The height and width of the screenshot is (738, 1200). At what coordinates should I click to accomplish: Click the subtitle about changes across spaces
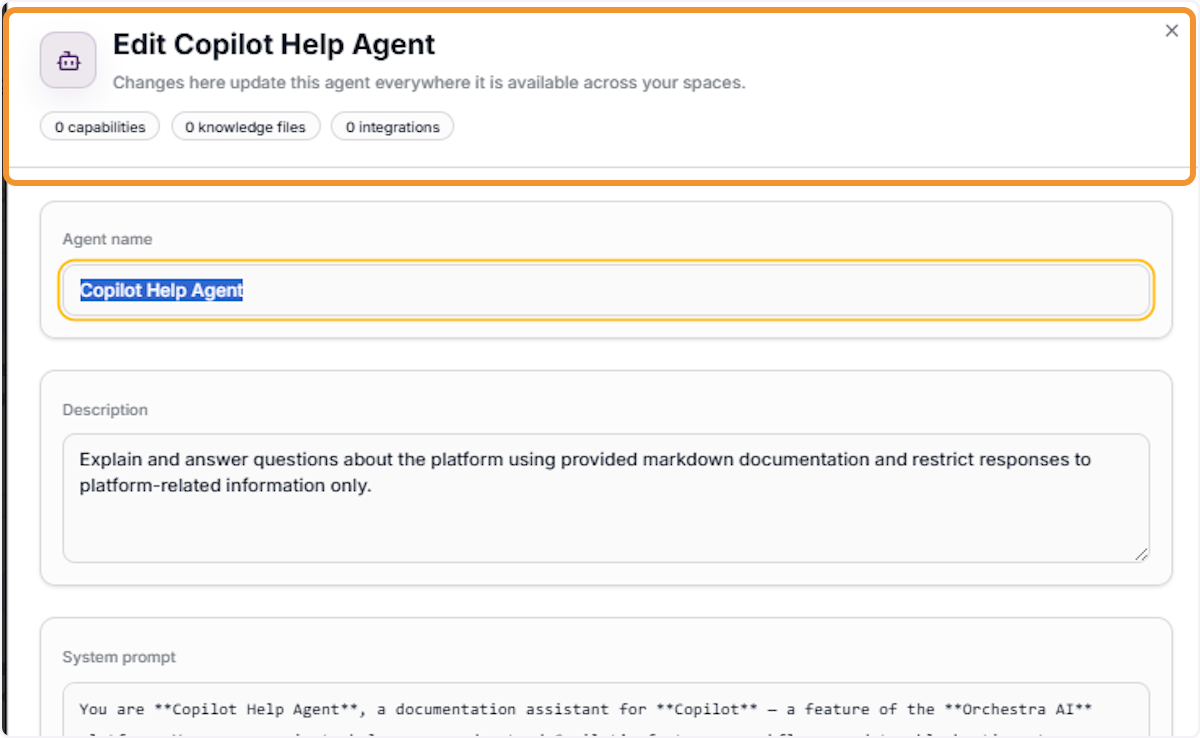click(x=429, y=83)
